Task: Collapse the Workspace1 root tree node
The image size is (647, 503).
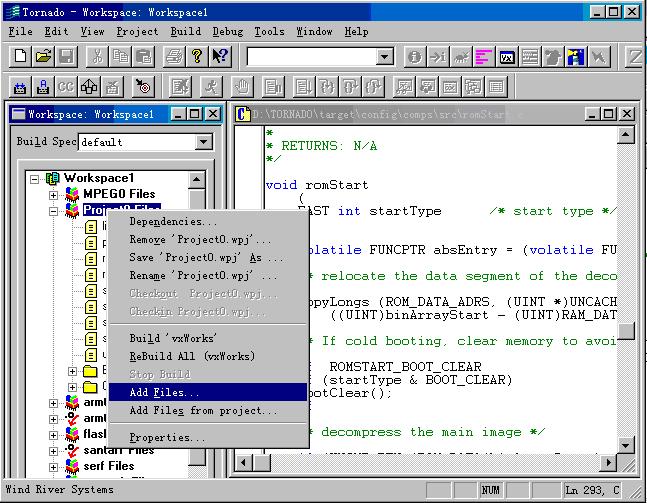Action: pyautogui.click(x=35, y=179)
